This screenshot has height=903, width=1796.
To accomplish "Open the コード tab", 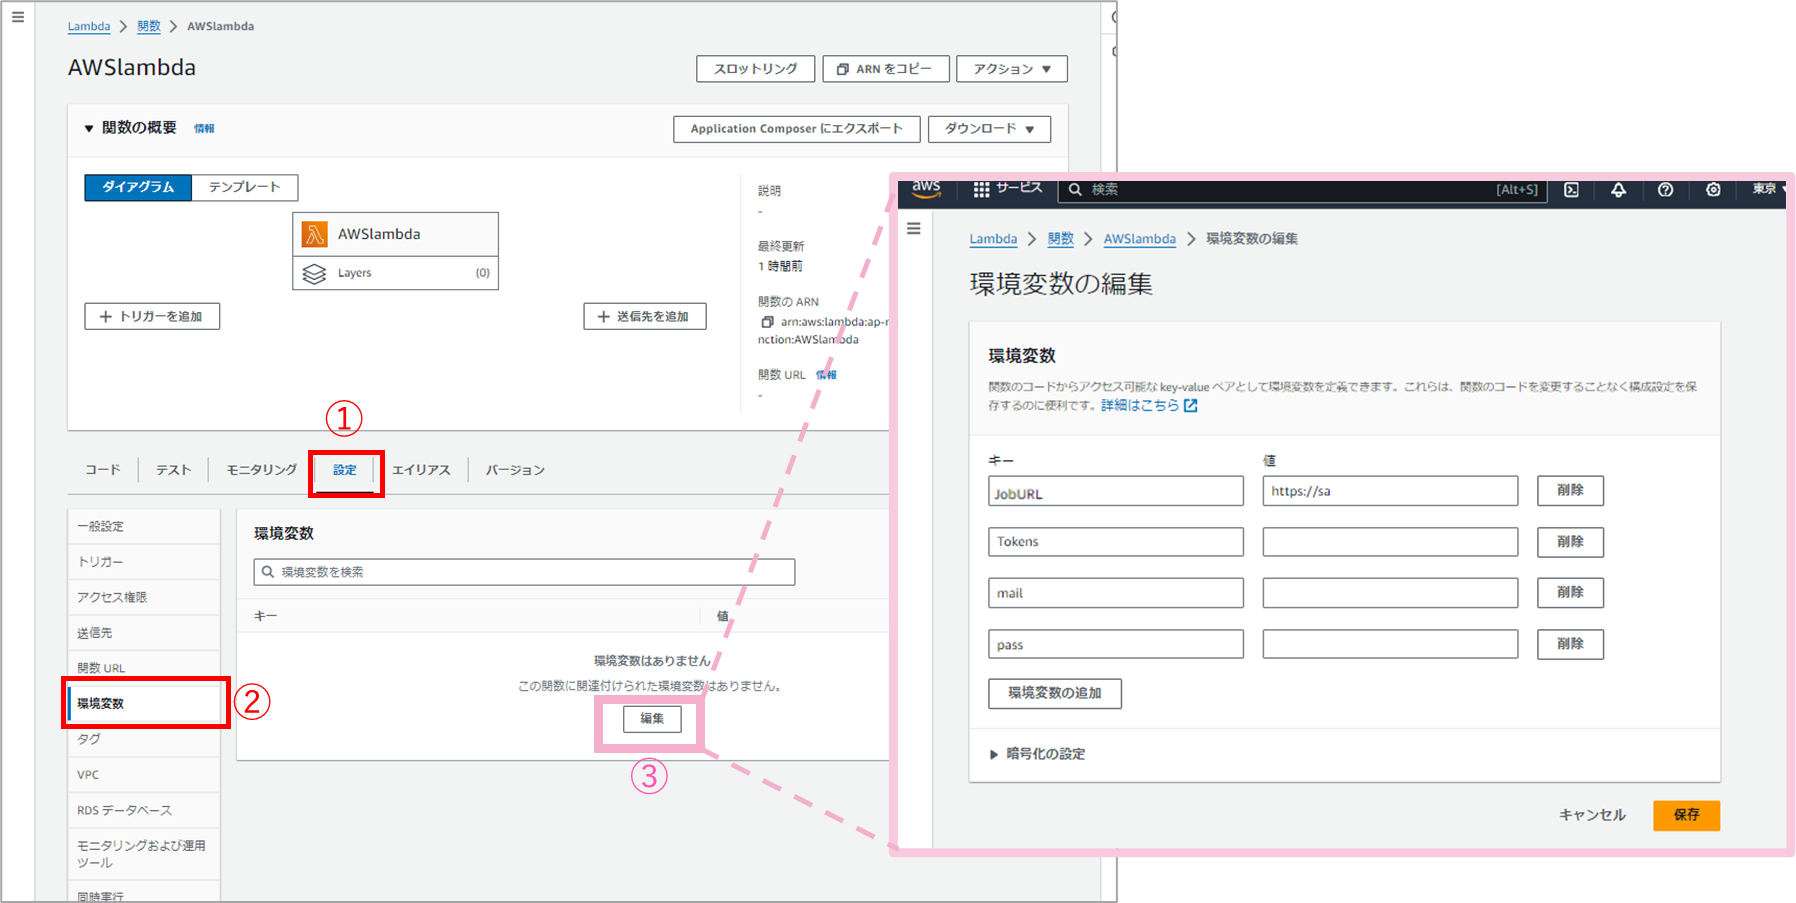I will point(102,470).
